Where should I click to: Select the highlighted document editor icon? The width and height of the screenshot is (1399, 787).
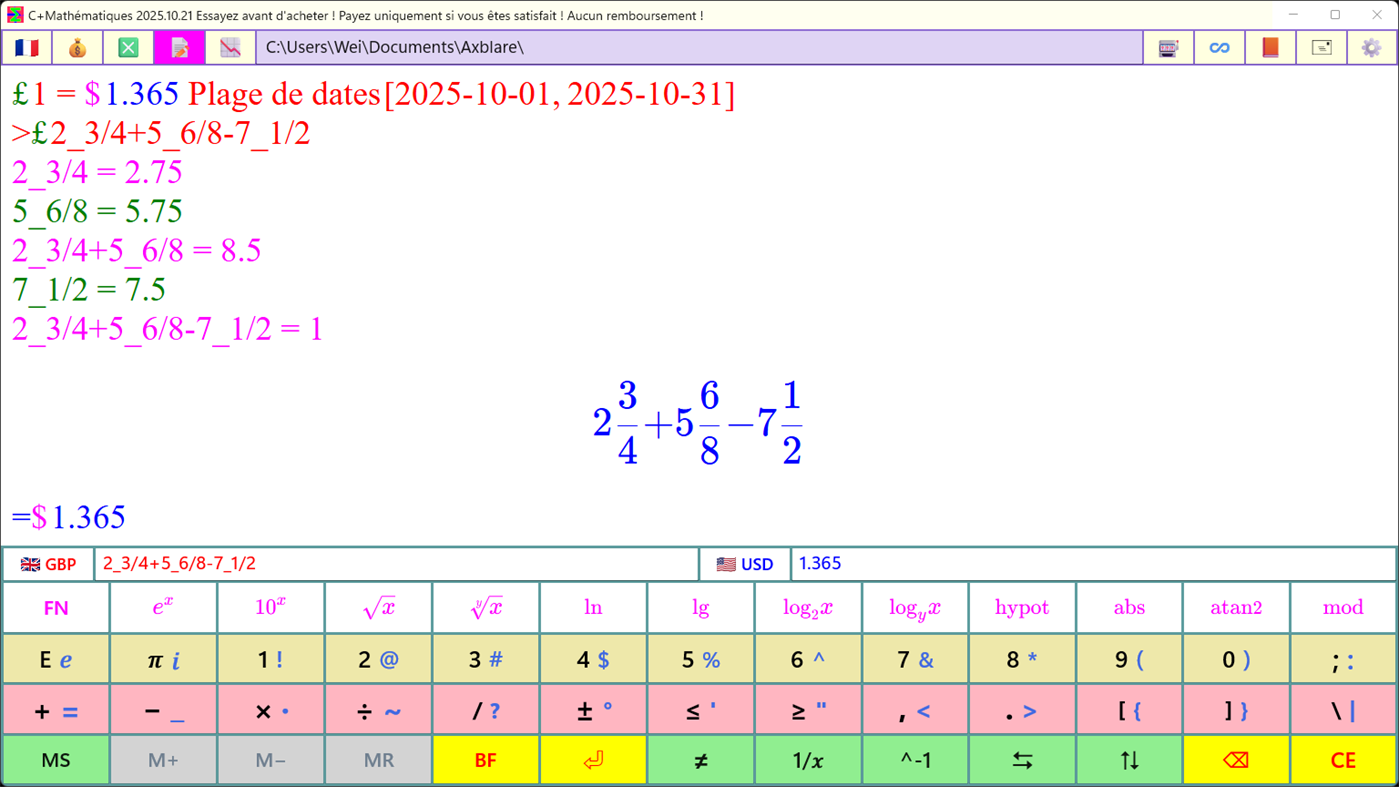179,47
